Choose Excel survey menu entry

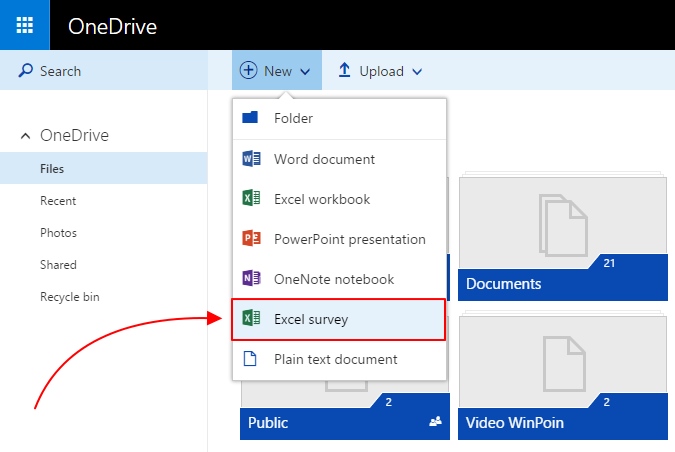pyautogui.click(x=338, y=319)
